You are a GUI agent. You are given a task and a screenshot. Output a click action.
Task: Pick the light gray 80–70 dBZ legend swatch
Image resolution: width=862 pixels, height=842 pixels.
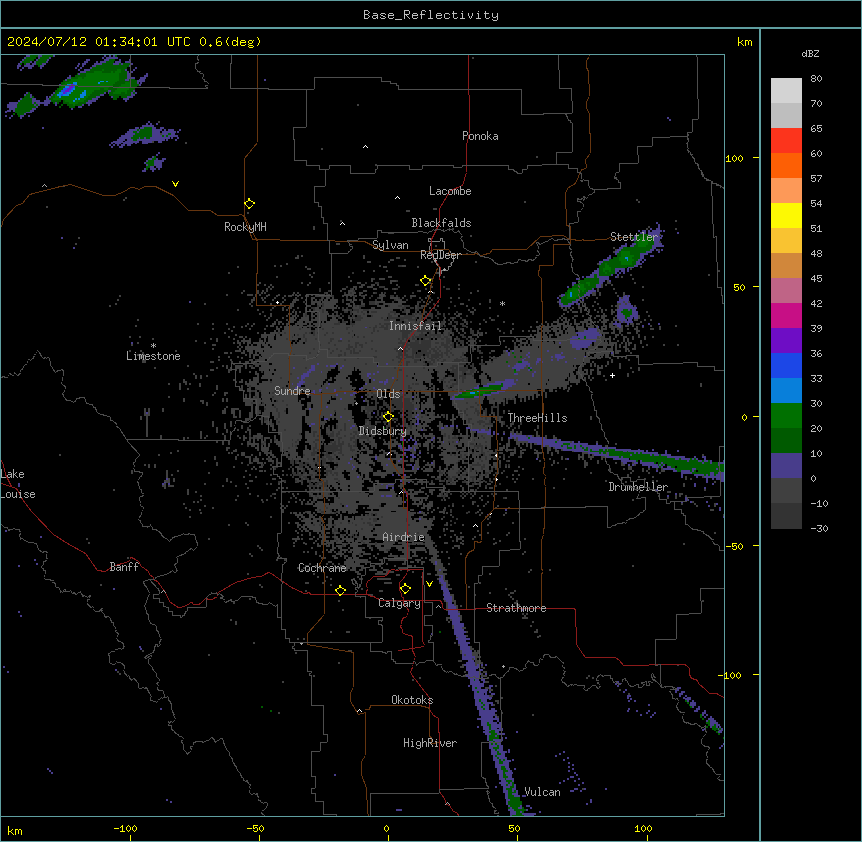(786, 91)
